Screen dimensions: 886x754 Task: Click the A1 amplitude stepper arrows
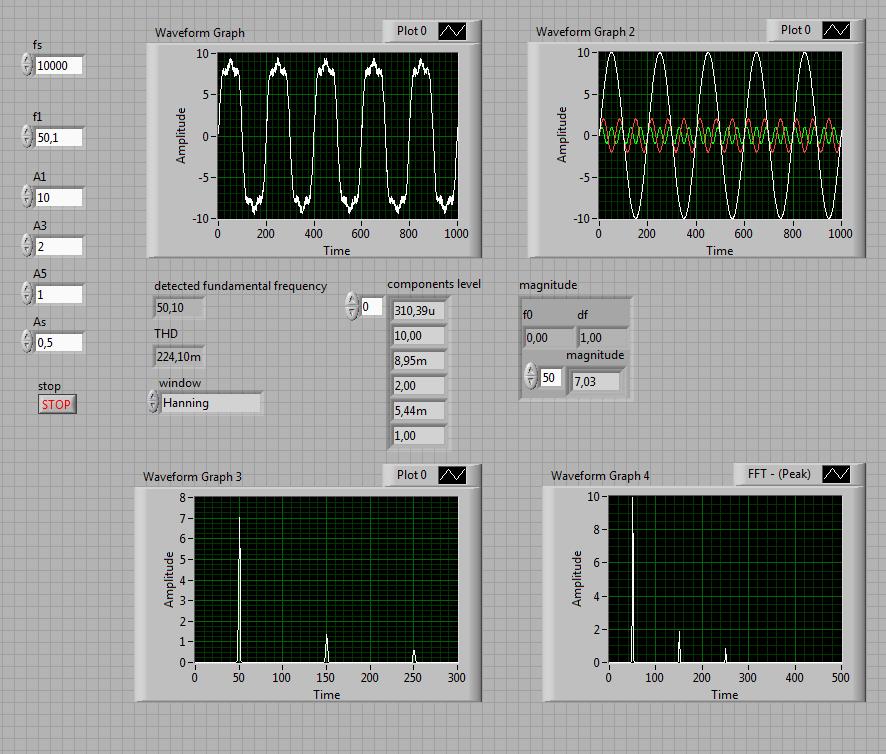27,196
